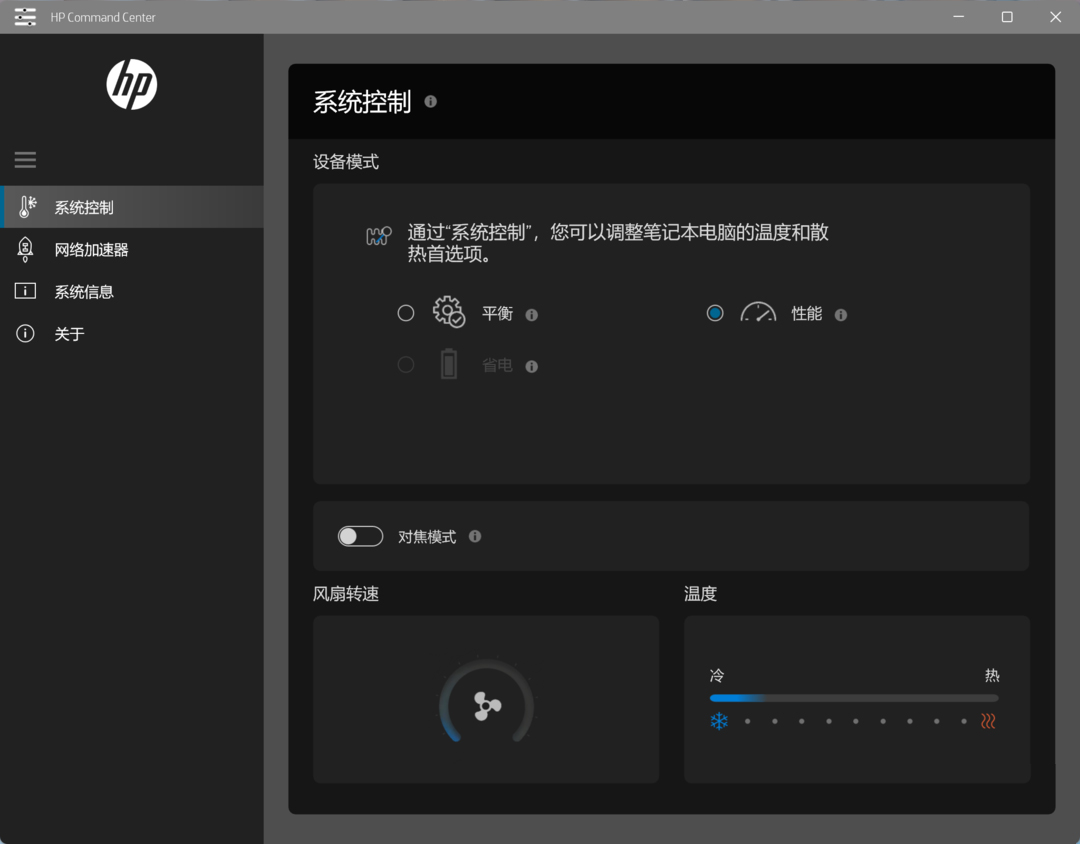This screenshot has height=844, width=1080.
Task: Click the HP logo in sidebar
Action: click(x=132, y=84)
